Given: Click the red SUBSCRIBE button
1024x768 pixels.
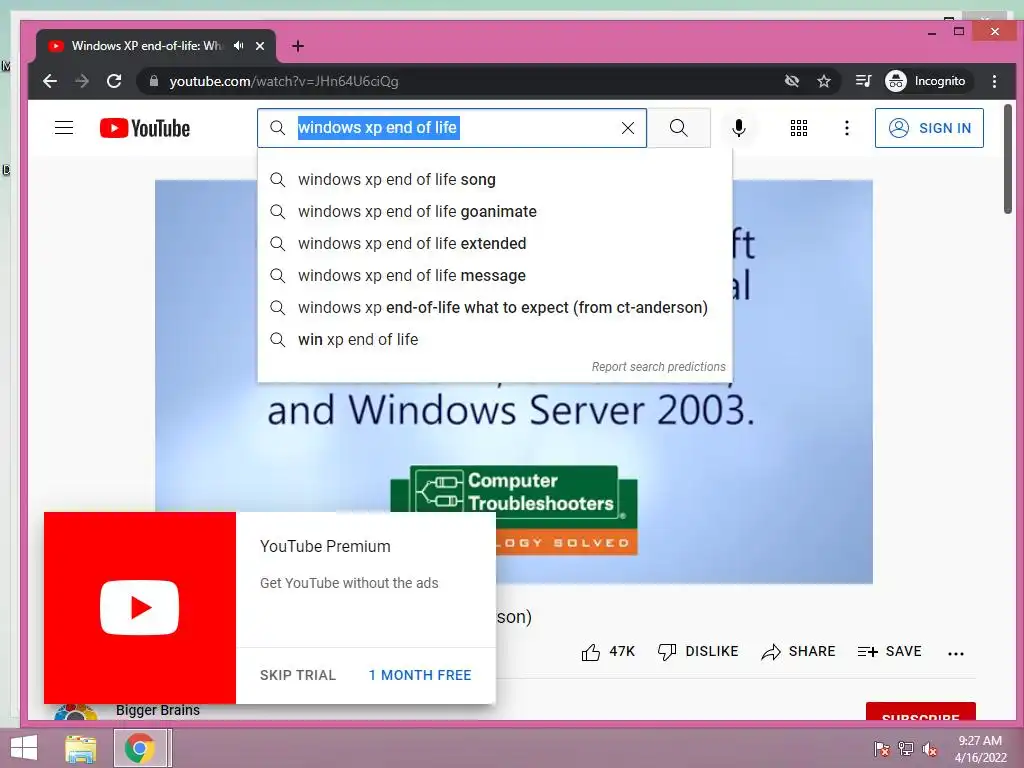Looking at the screenshot, I should point(921,712).
